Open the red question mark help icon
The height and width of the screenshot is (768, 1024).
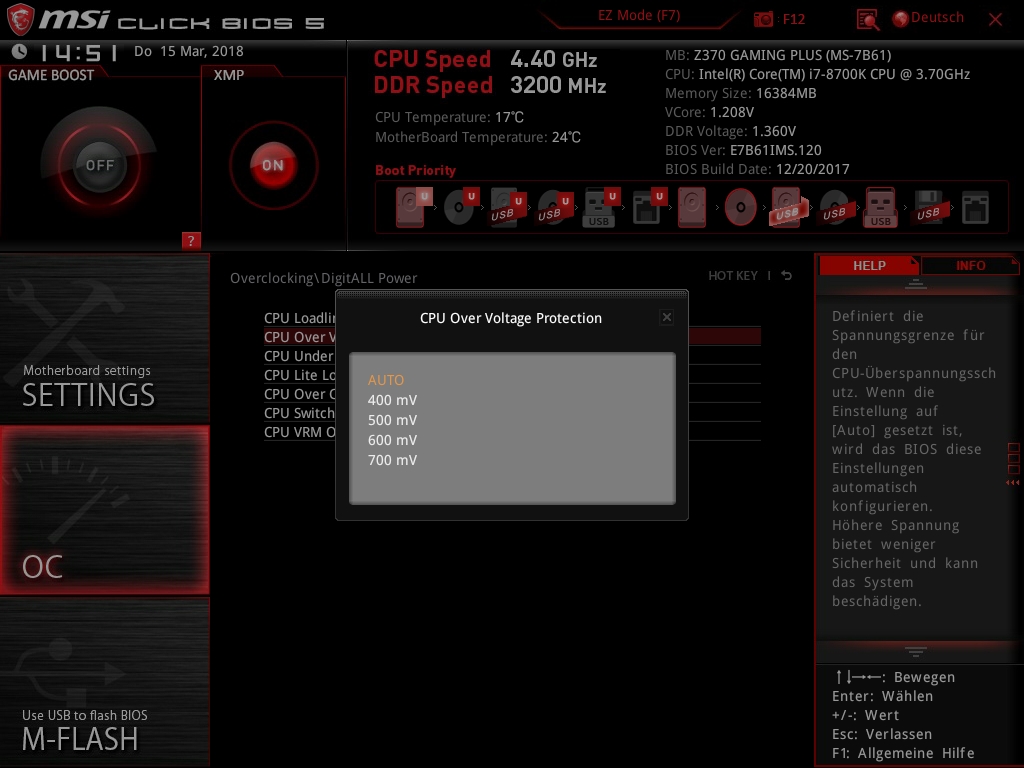tap(191, 240)
